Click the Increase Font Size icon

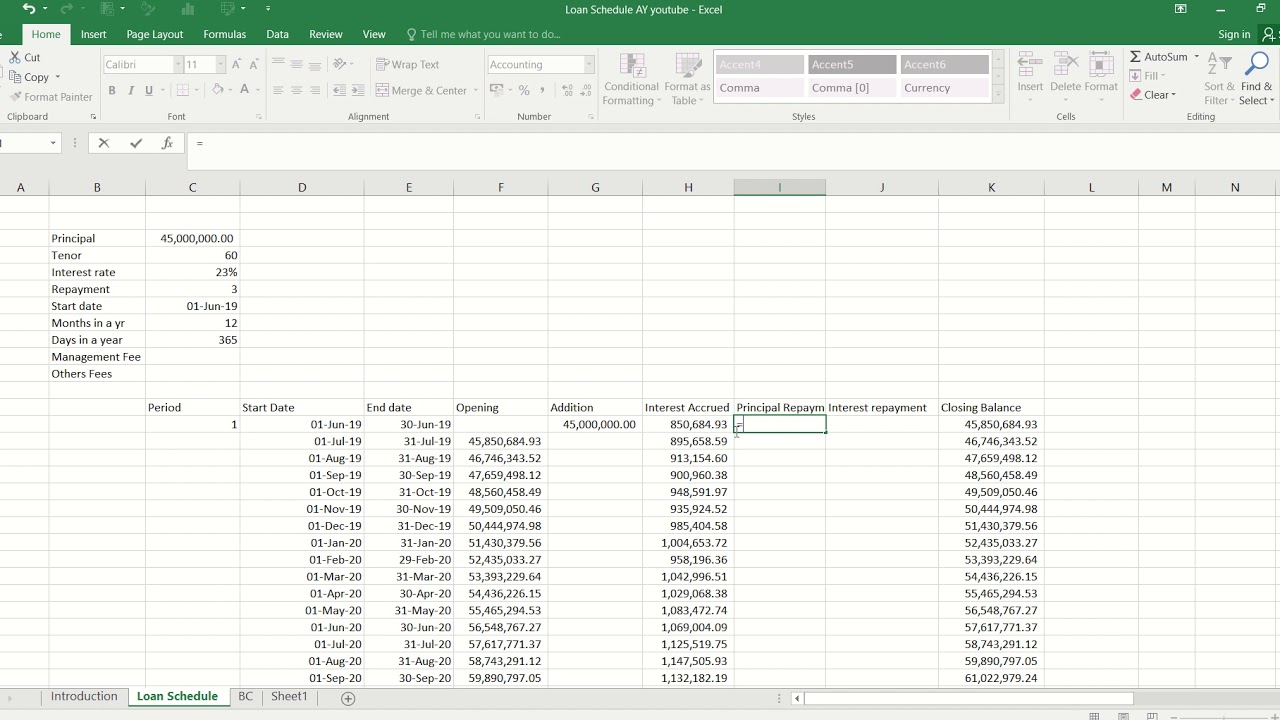236,64
